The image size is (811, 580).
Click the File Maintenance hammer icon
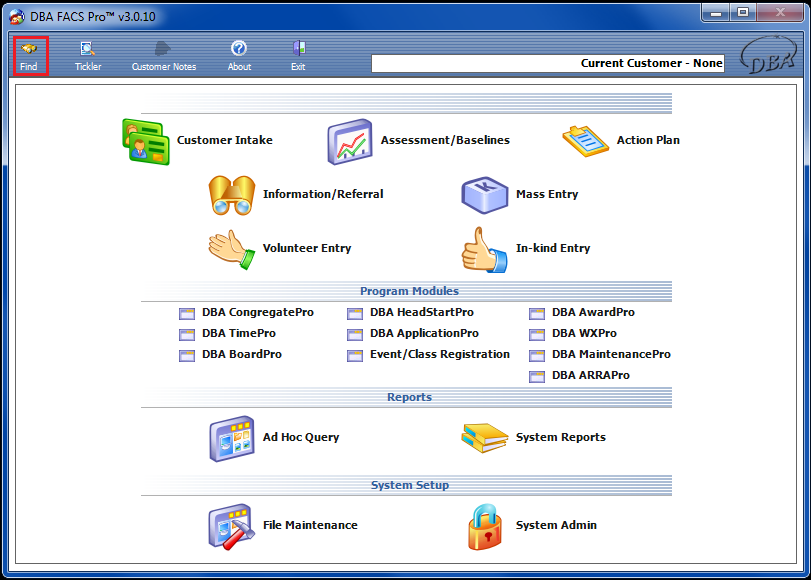(232, 527)
